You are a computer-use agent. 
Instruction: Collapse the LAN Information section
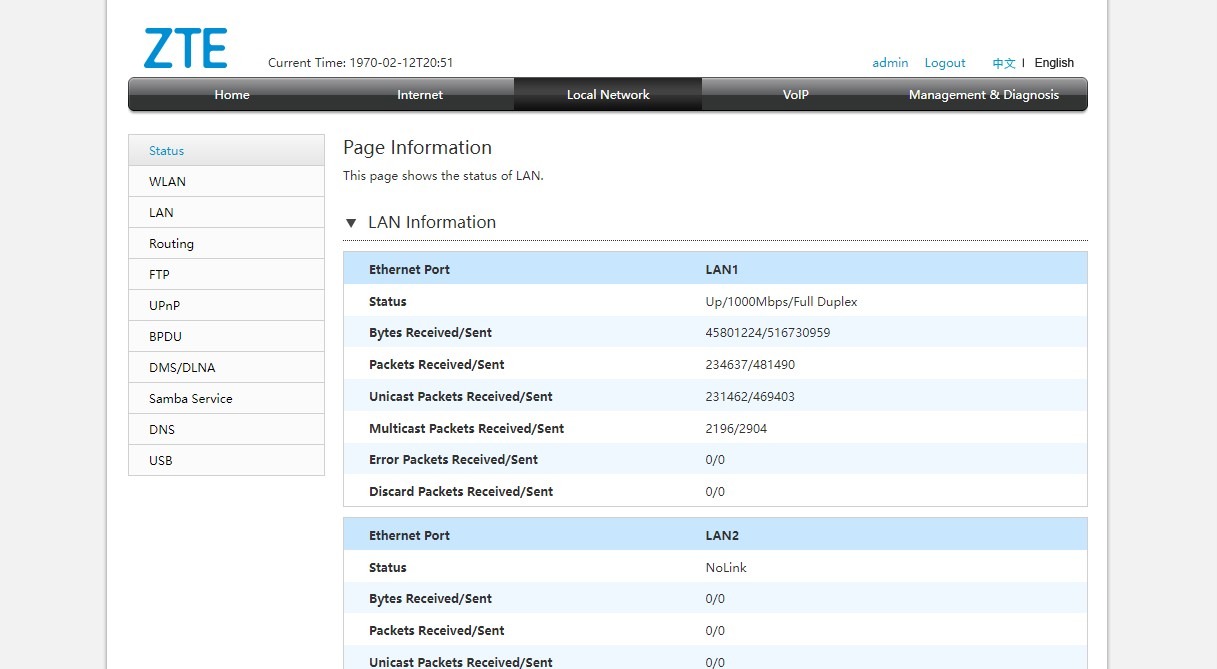[x=351, y=223]
